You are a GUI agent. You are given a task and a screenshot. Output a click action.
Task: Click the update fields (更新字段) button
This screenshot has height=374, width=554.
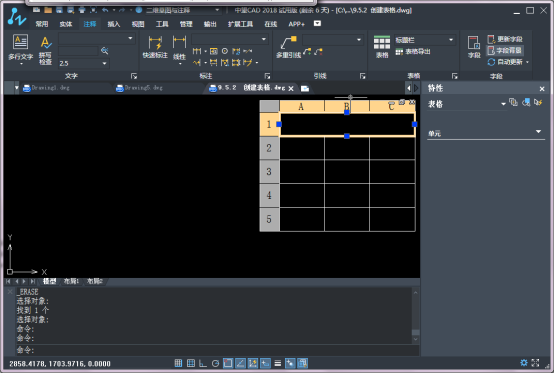pyautogui.click(x=505, y=39)
